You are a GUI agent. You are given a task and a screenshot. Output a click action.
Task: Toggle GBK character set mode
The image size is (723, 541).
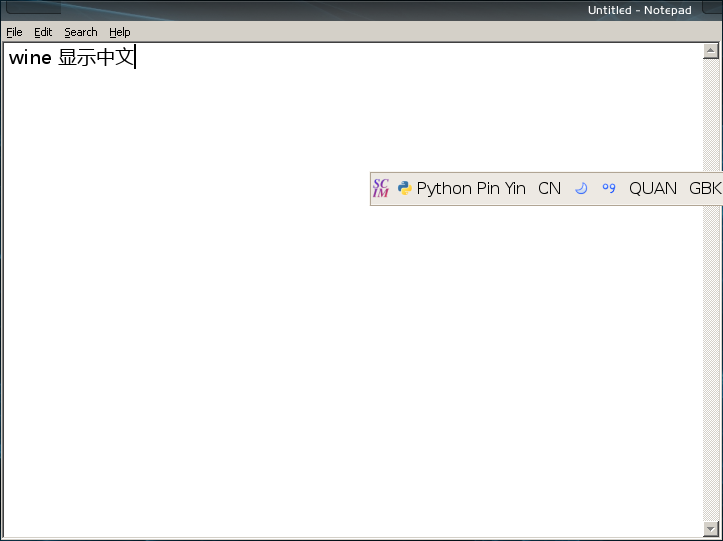point(705,188)
